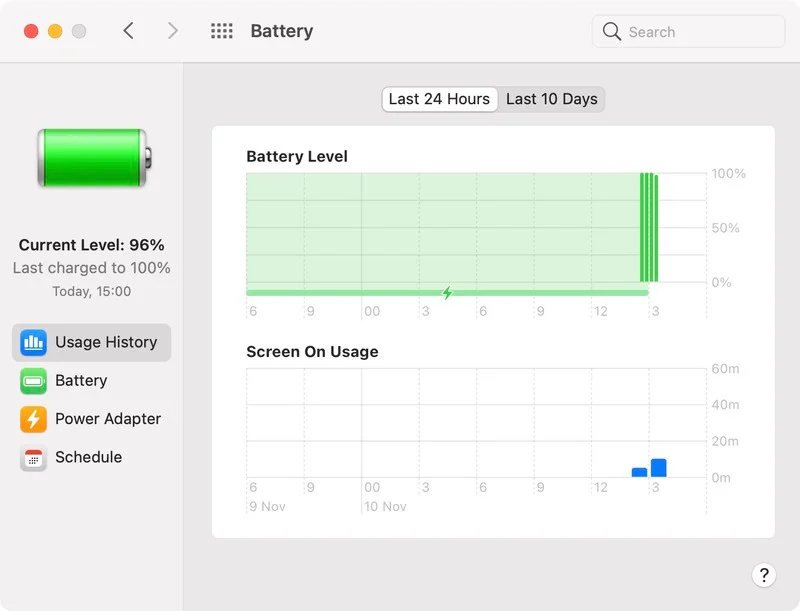Click the Usage History bar chart icon
Viewport: 800px width, 611px height.
33,342
